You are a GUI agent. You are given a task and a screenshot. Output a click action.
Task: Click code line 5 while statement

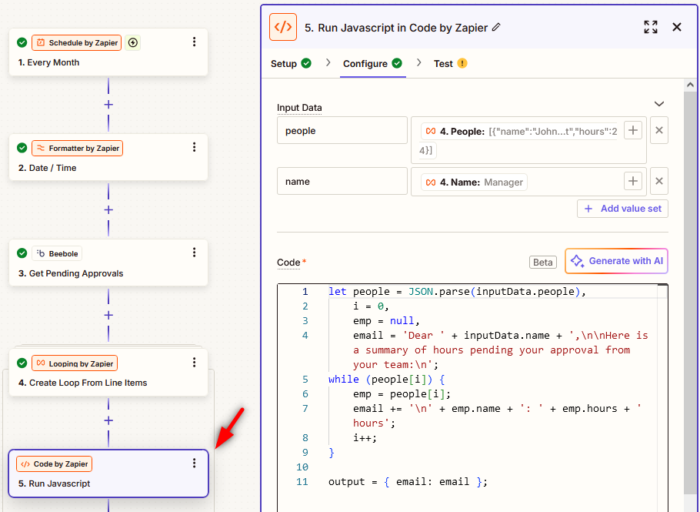(x=387, y=379)
